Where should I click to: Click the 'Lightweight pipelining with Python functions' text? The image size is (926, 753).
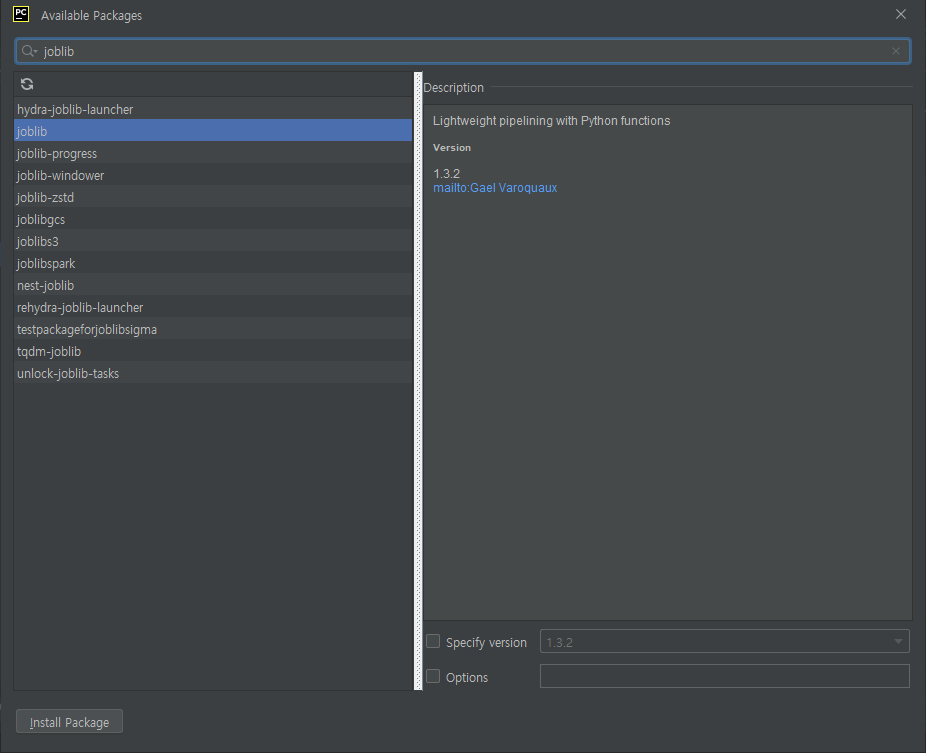point(552,120)
